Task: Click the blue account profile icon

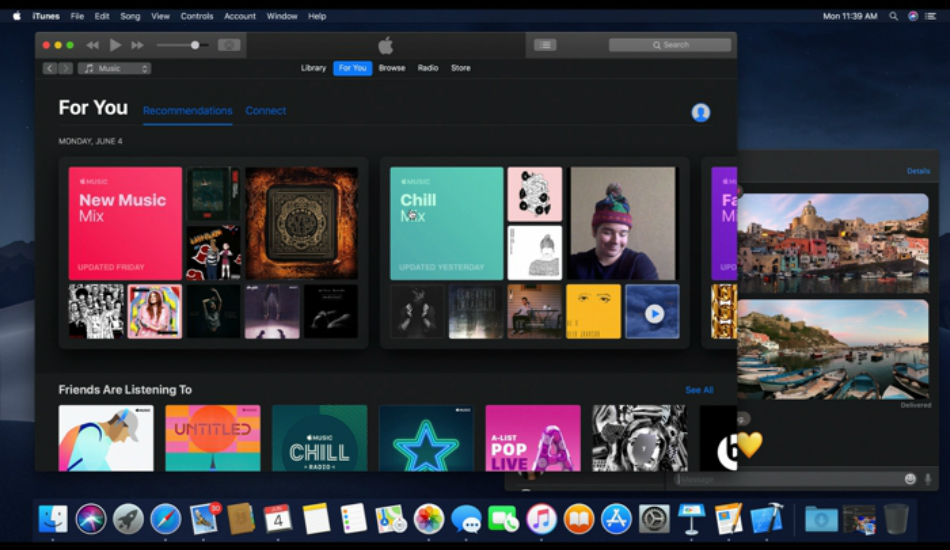Action: click(x=701, y=113)
